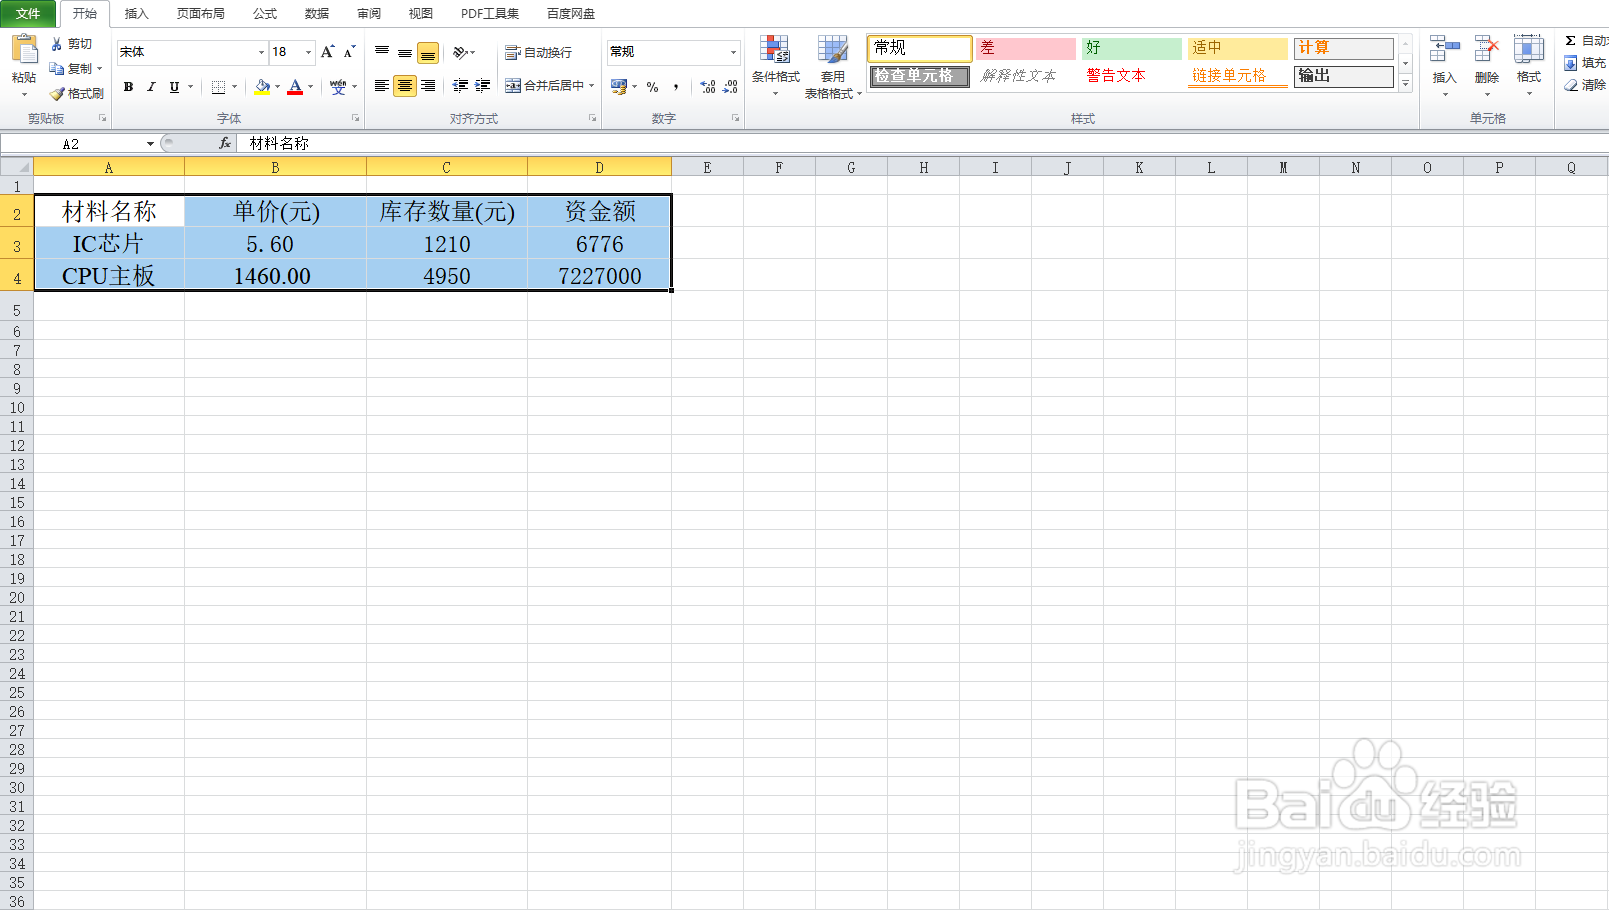Apply the 检查单元格 cell style
1609x910 pixels.
[920, 76]
